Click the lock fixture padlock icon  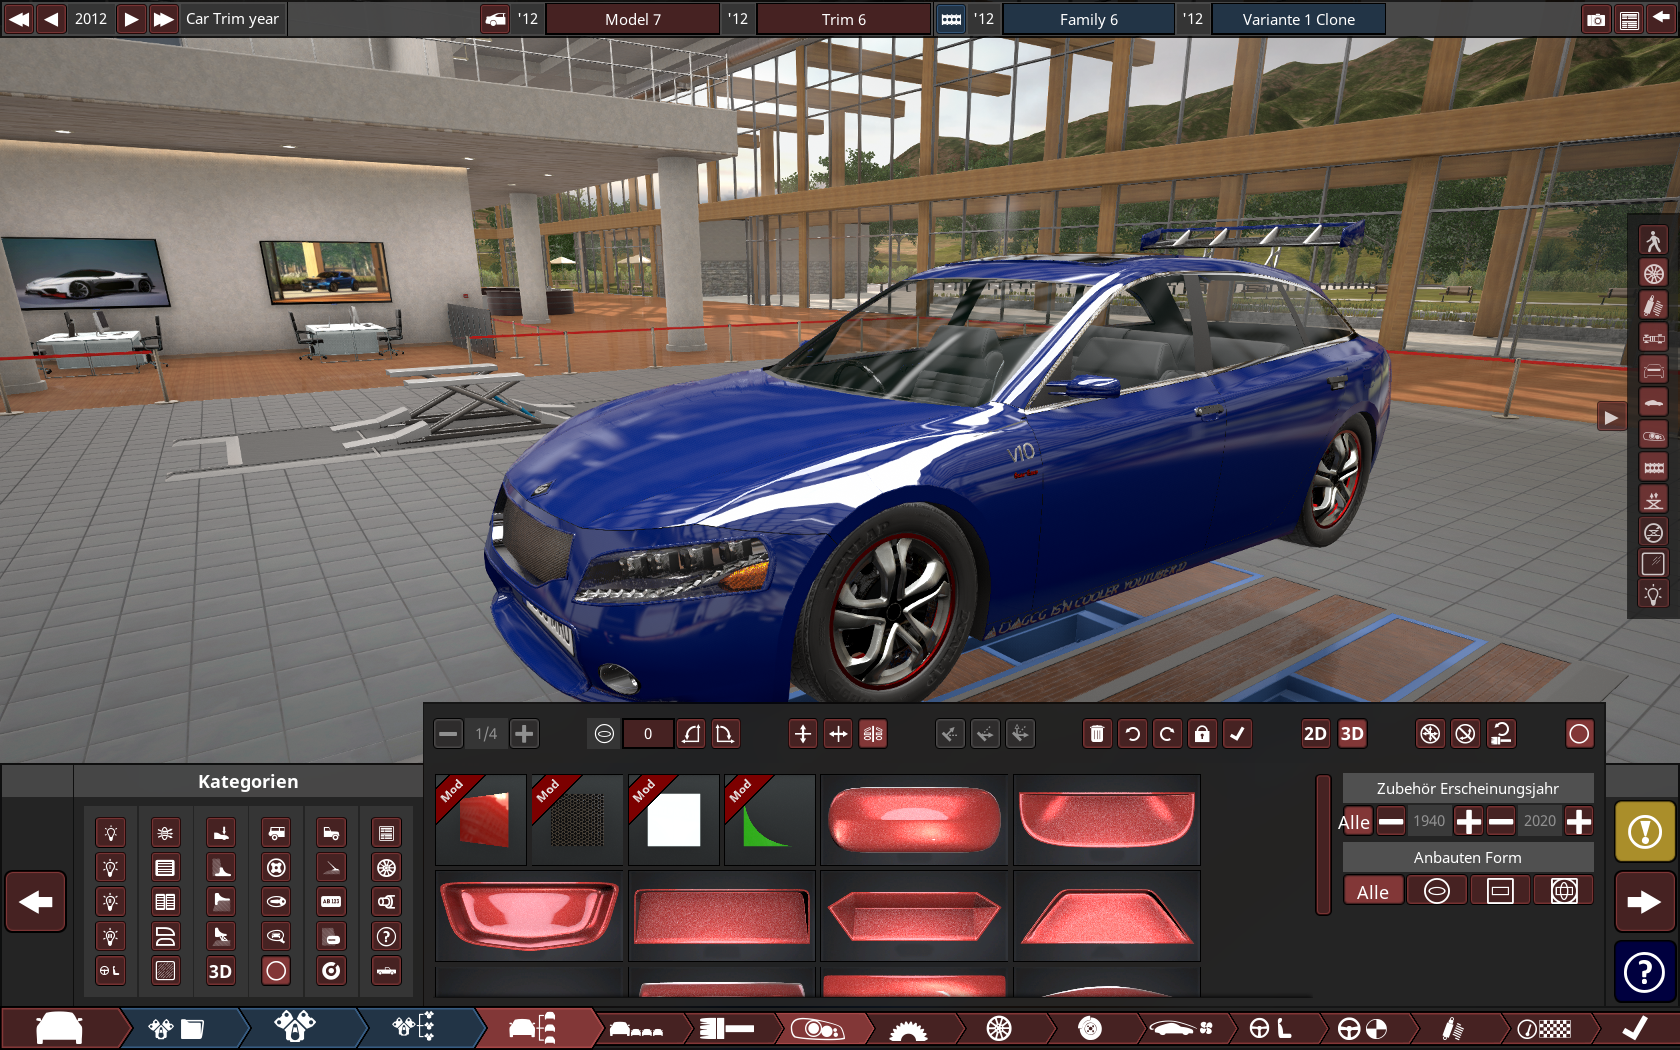(1202, 734)
